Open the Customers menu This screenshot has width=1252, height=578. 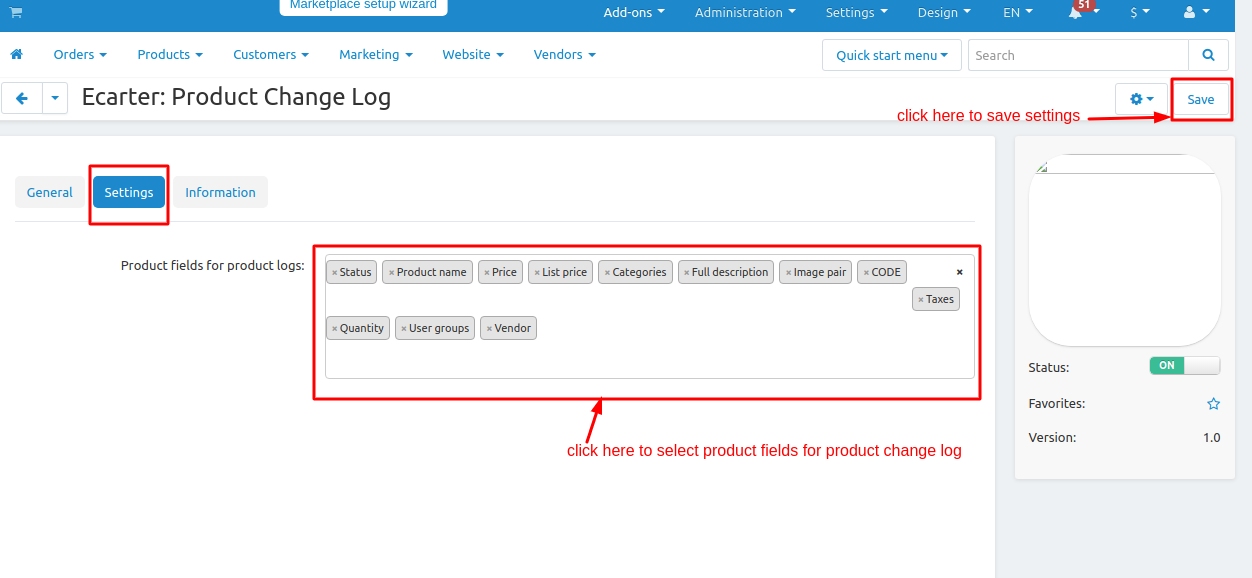coord(271,55)
